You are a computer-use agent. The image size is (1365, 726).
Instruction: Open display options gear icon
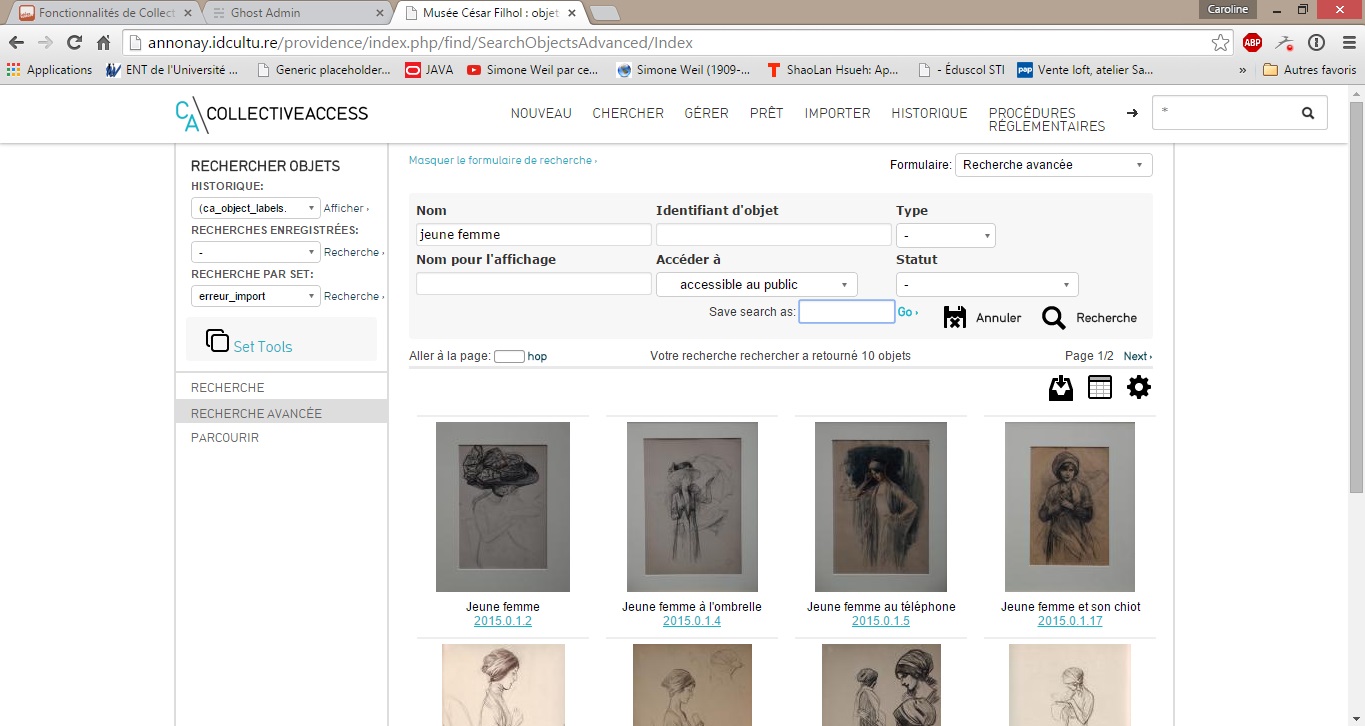pos(1139,388)
